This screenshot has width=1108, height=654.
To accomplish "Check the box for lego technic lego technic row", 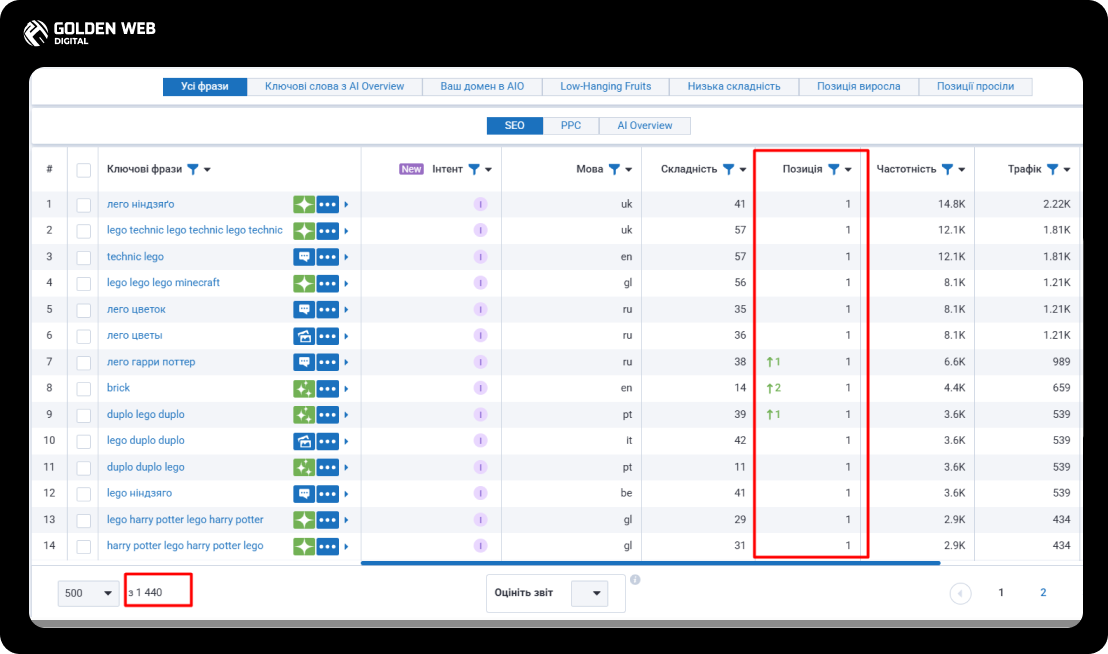I will coord(83,232).
